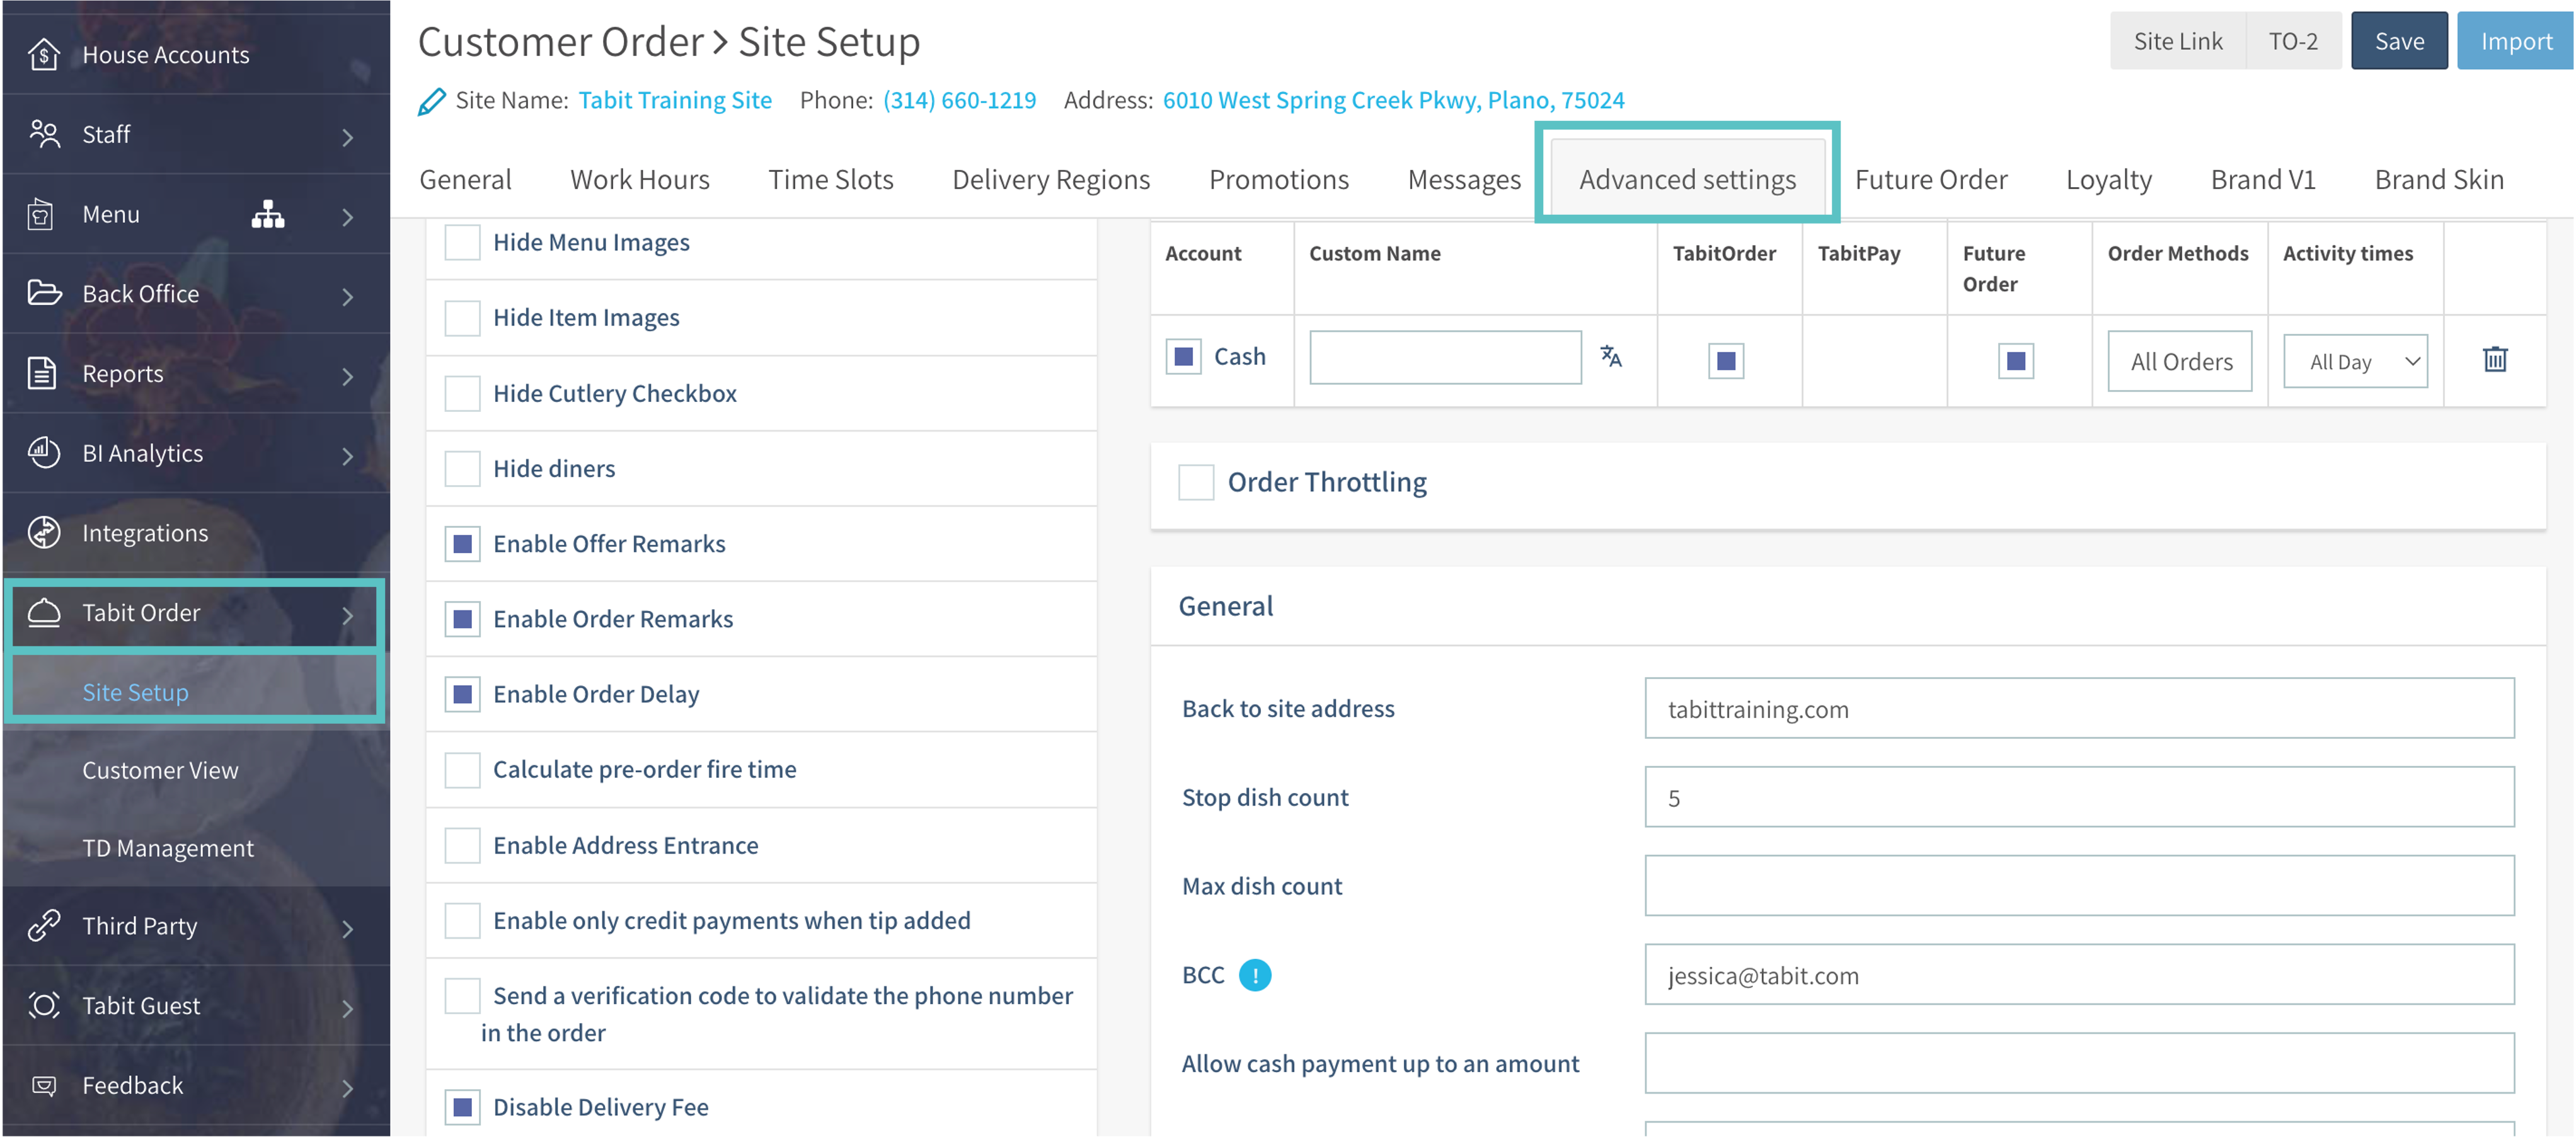Screen dimensions: 2576x1137
Task: Switch to the Delivery Regions tab
Action: (1050, 180)
